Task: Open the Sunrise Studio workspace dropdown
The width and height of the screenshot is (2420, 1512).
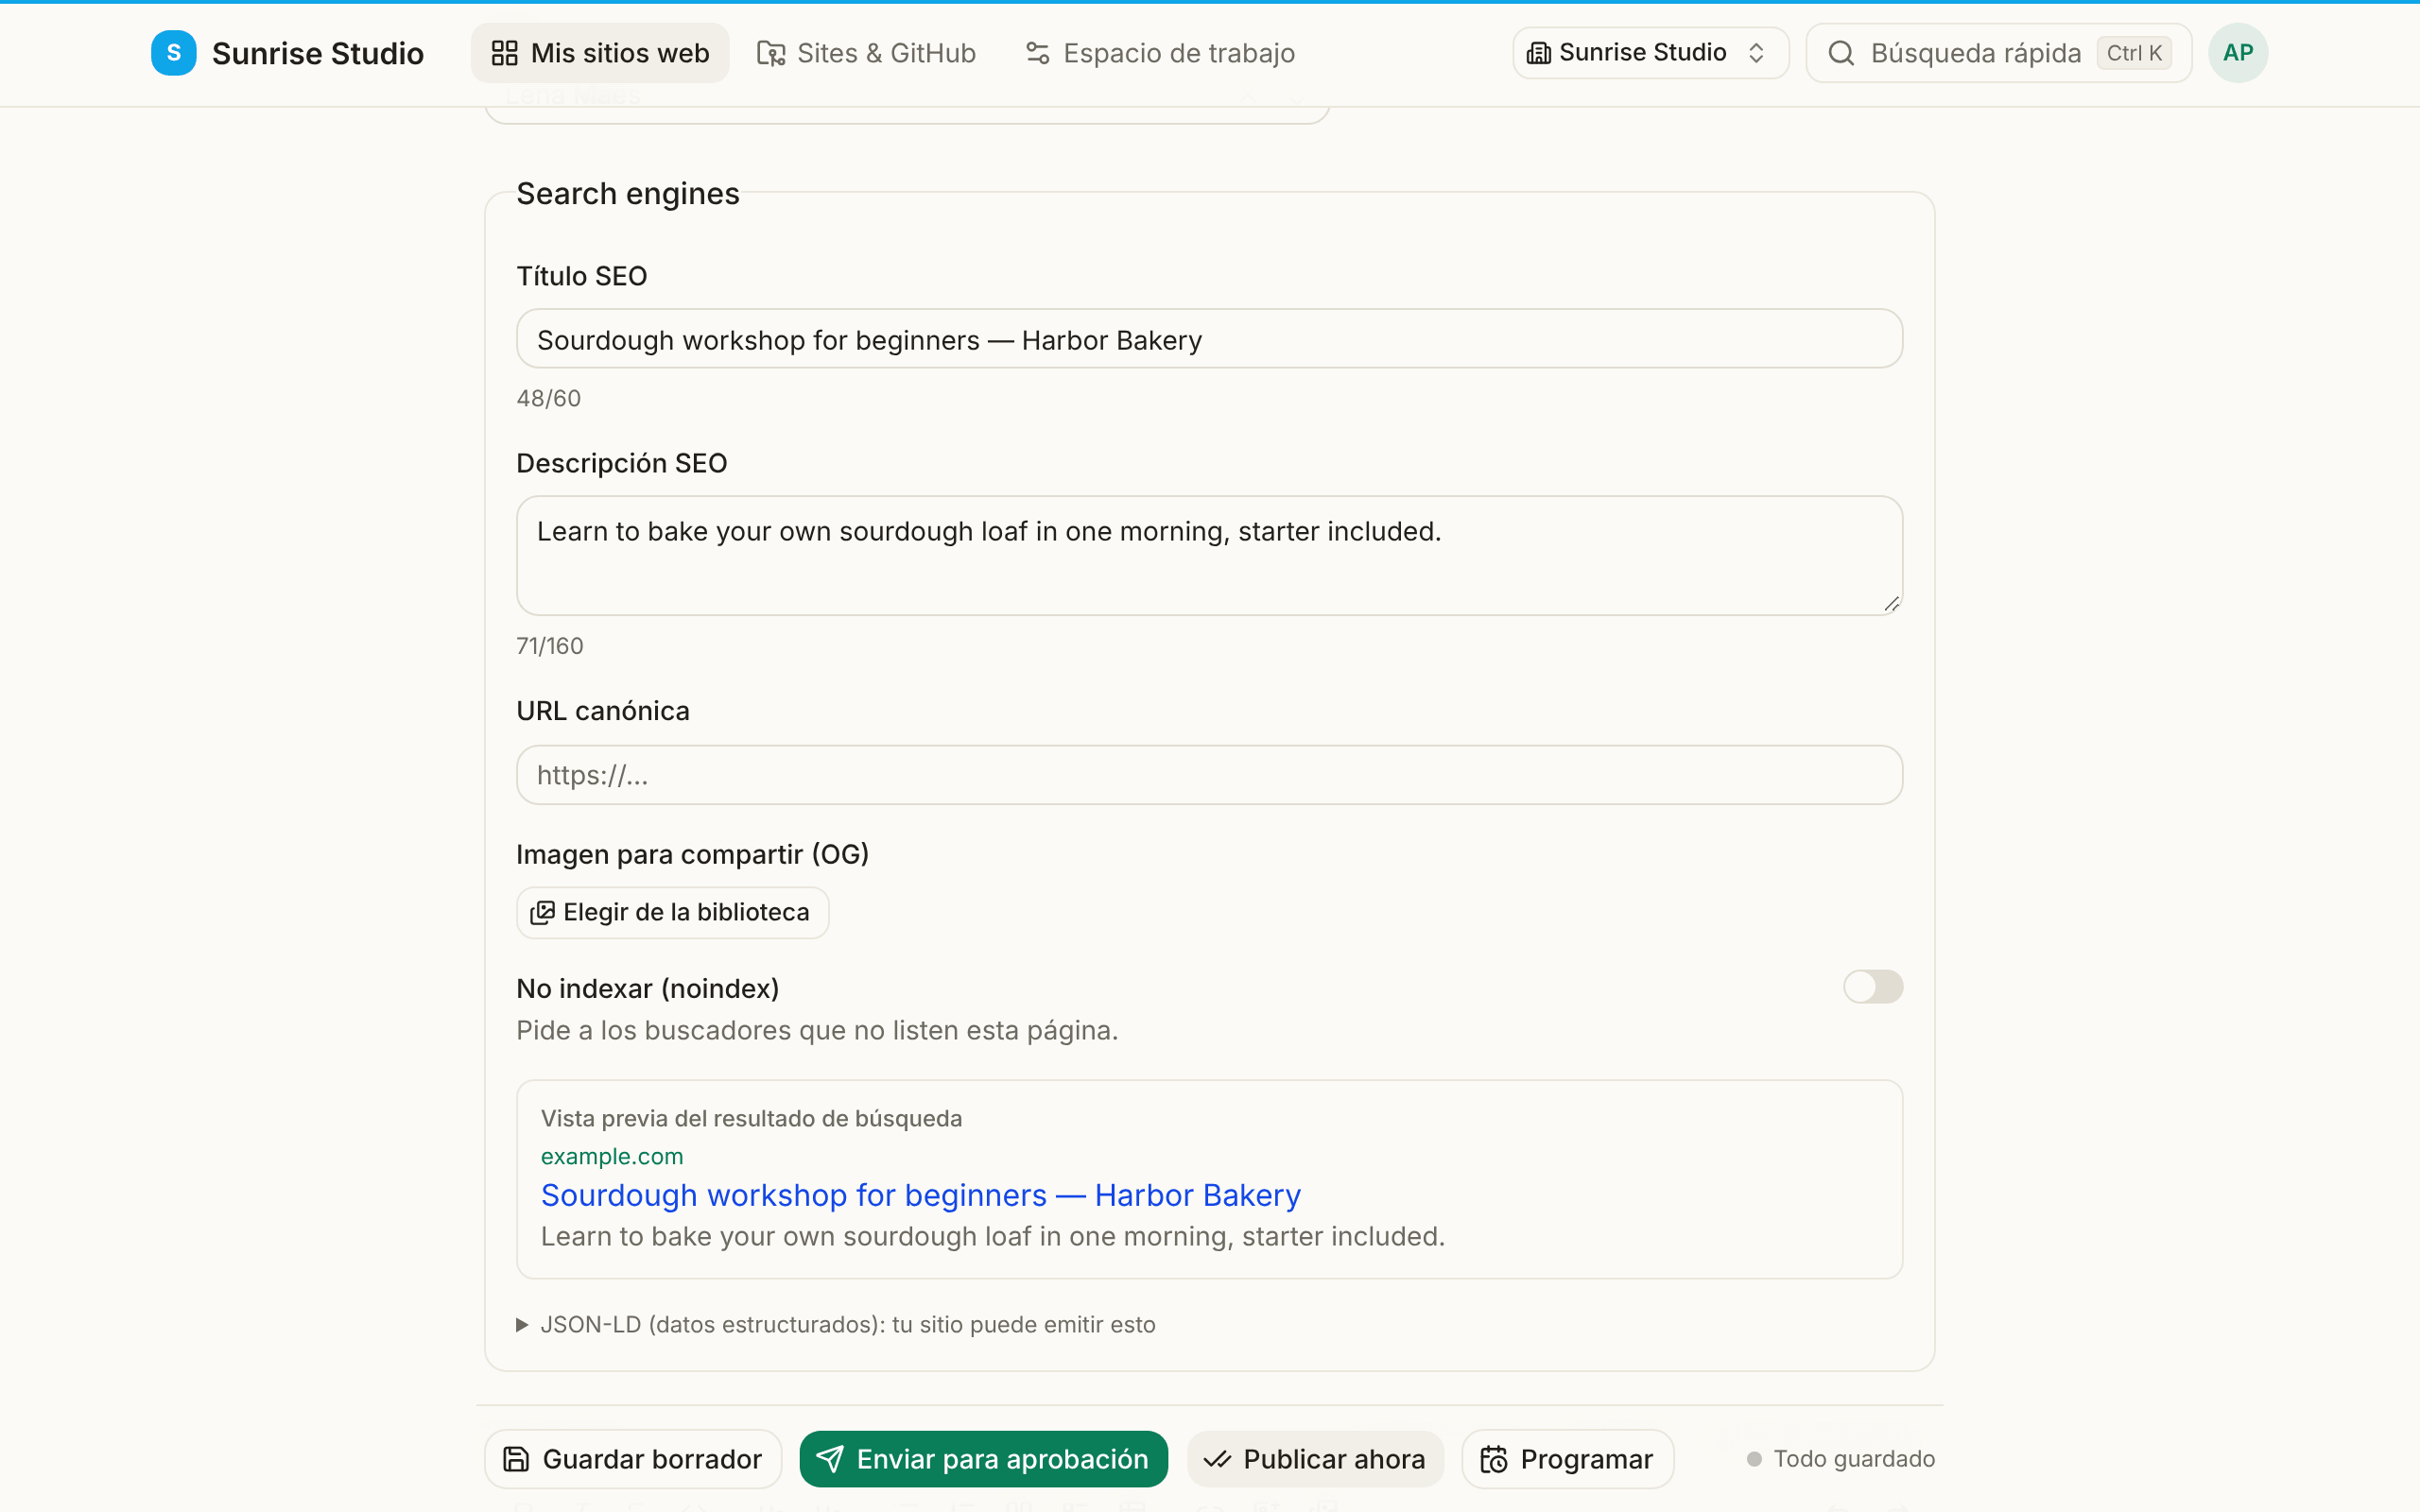Action: click(x=1650, y=53)
